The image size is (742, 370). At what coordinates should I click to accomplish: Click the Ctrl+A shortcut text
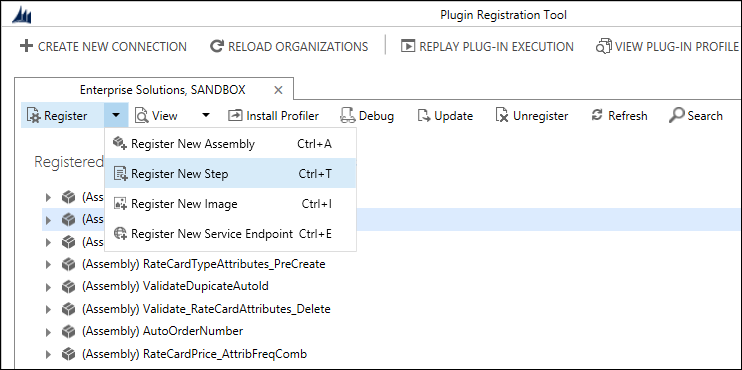pos(315,144)
